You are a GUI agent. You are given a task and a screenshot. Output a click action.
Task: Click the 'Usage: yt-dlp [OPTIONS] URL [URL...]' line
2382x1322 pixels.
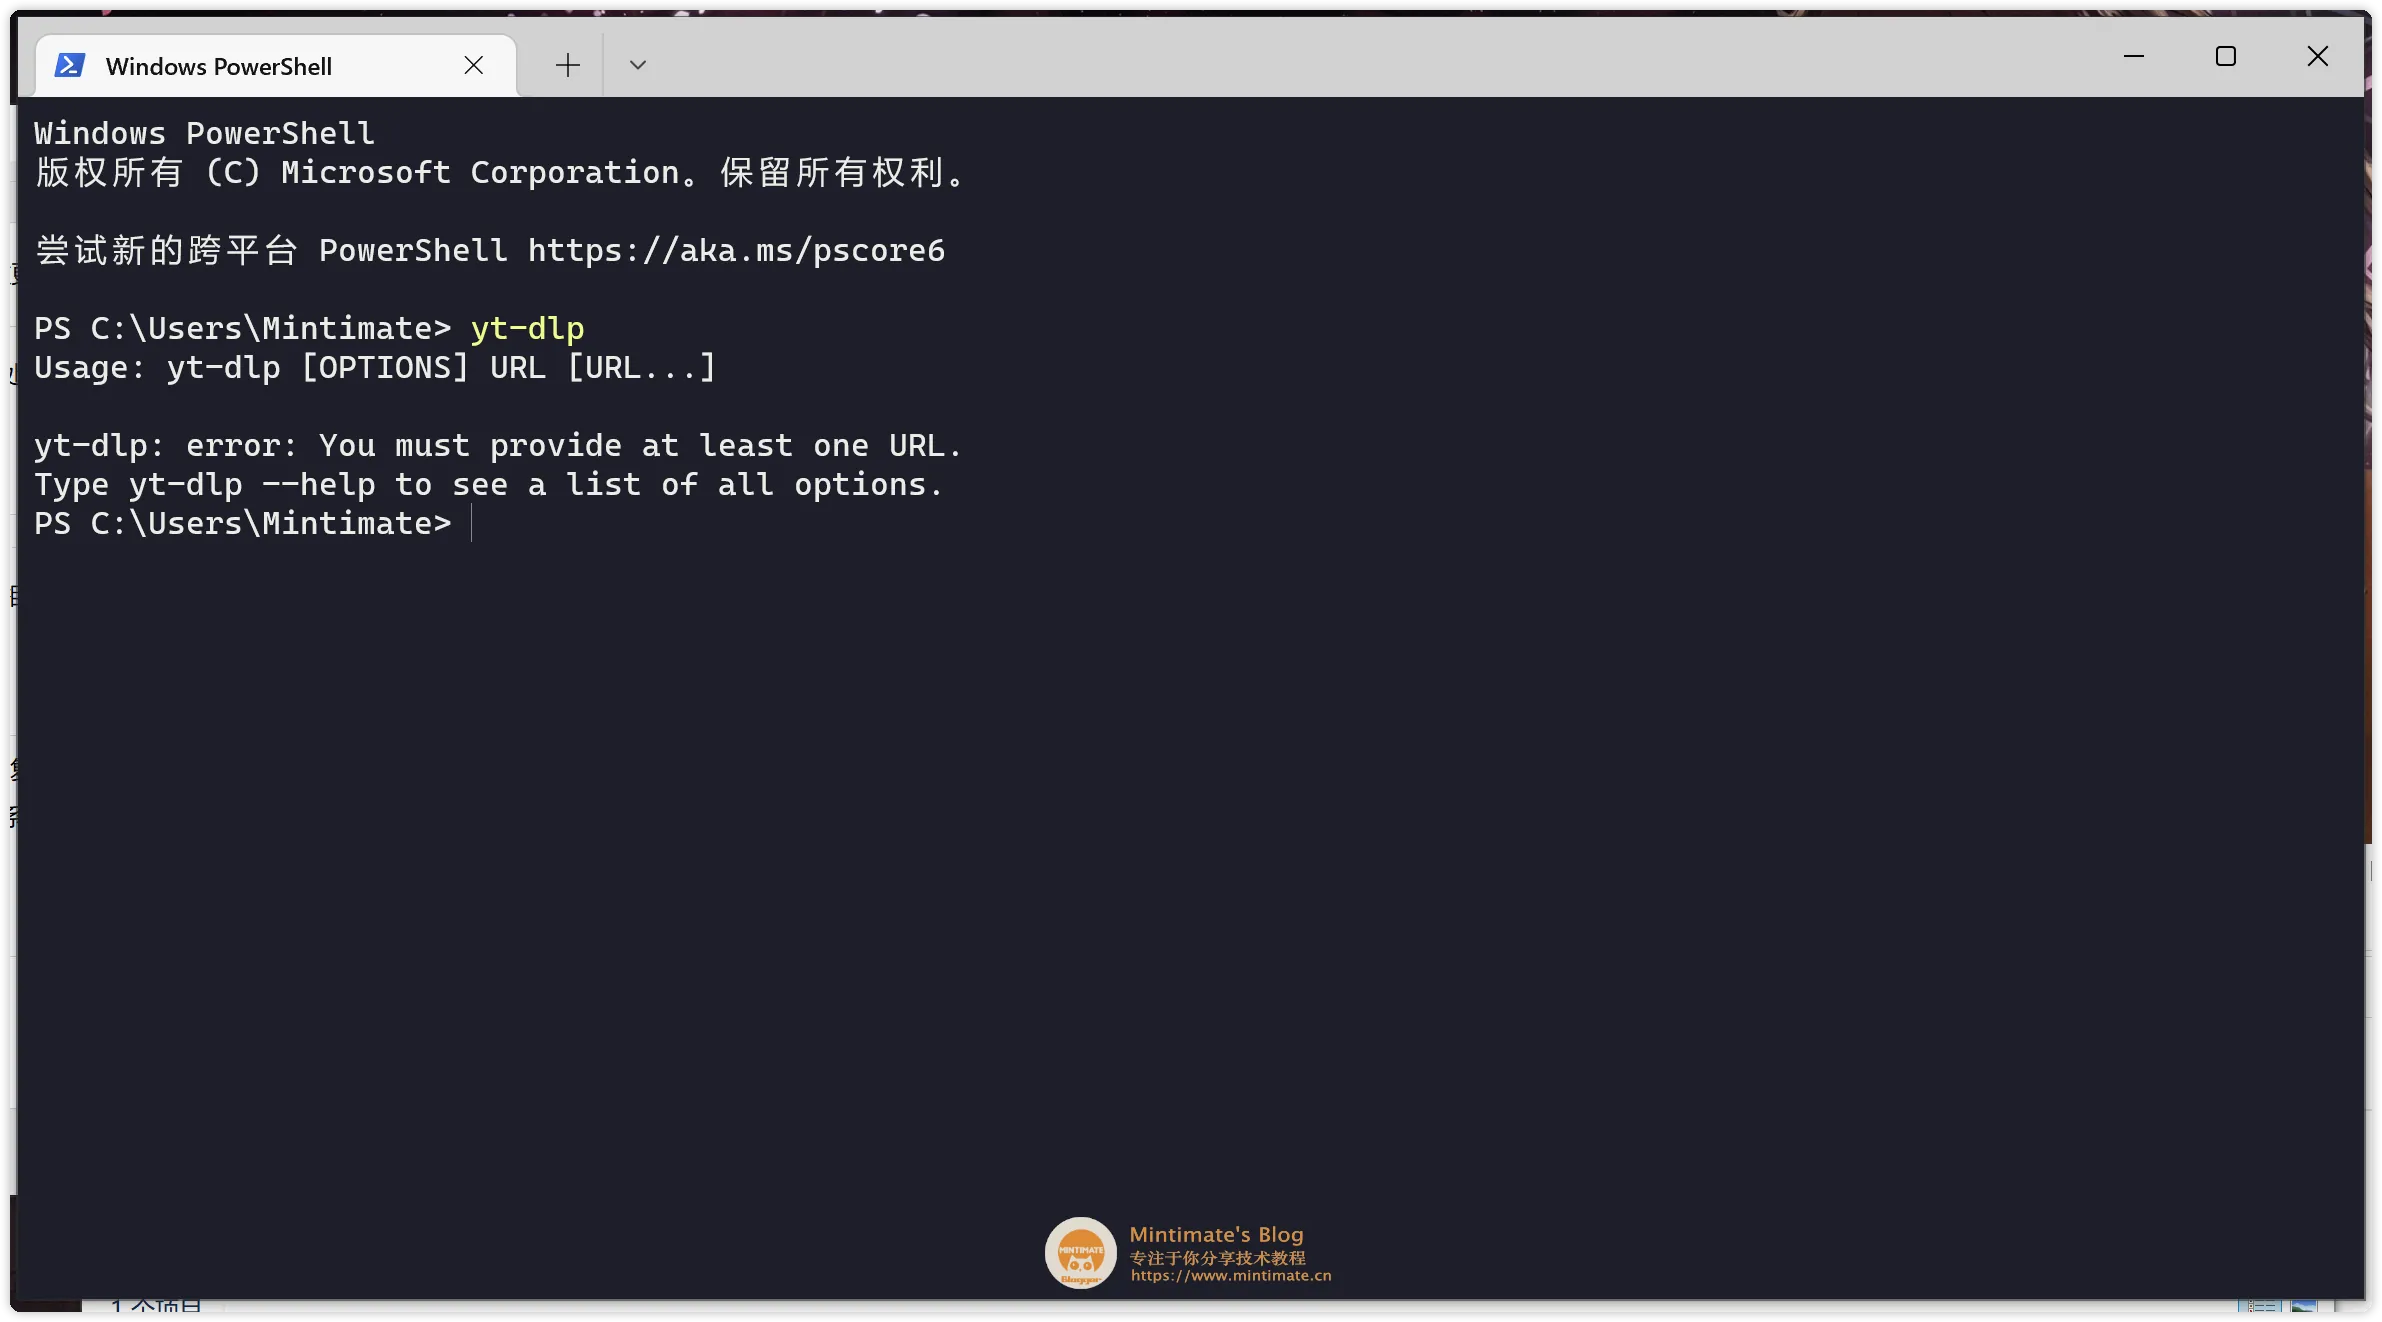[375, 368]
